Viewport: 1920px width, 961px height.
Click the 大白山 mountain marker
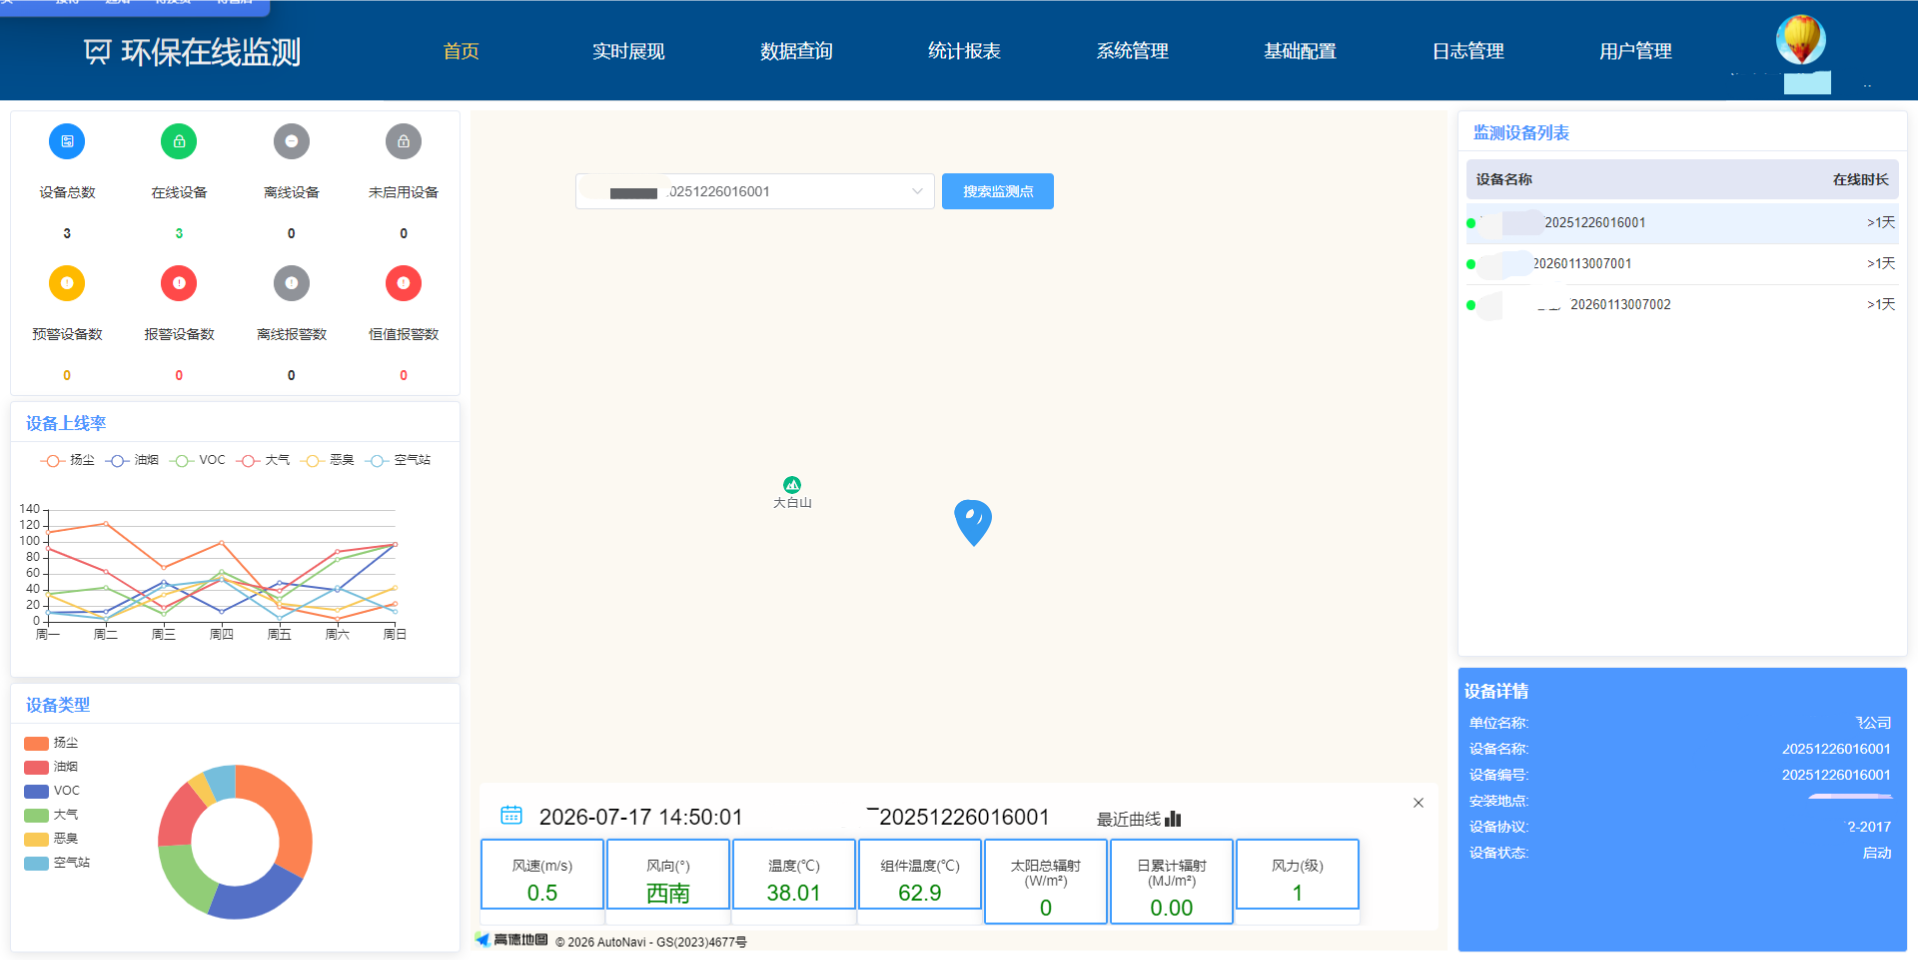point(792,485)
